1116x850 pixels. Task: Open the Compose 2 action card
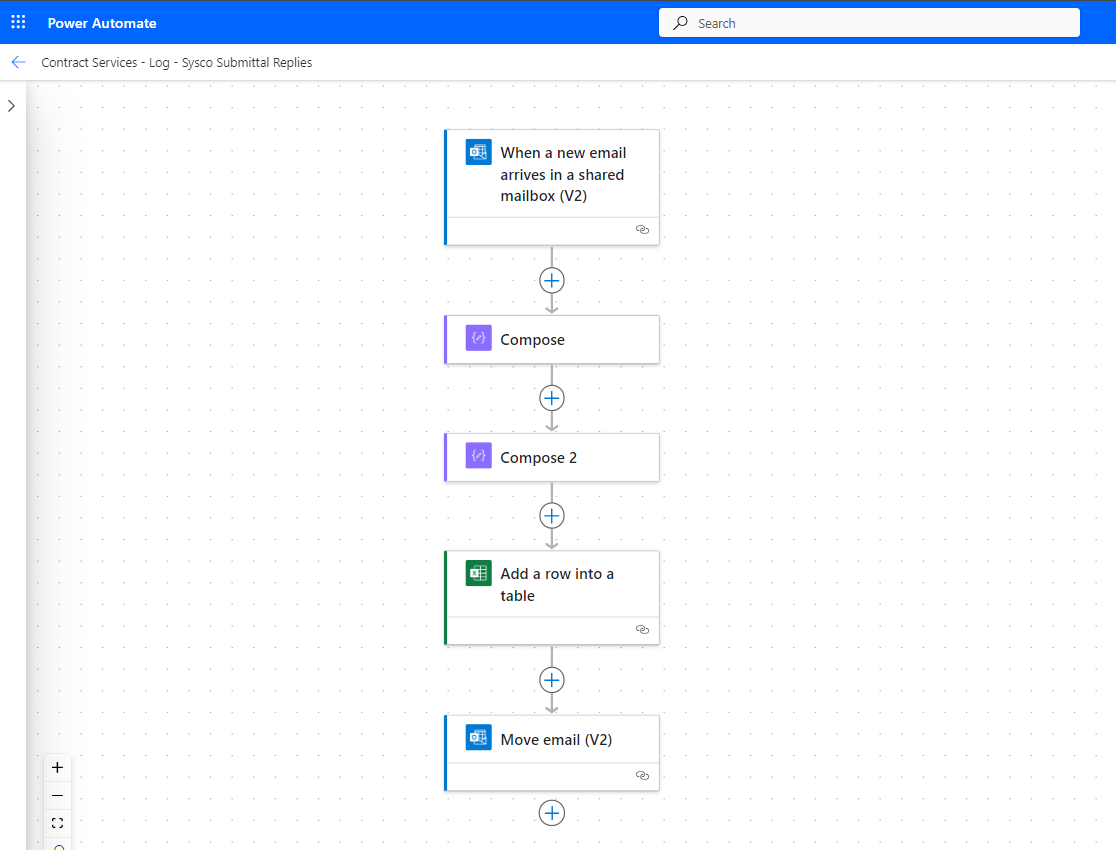pos(552,457)
